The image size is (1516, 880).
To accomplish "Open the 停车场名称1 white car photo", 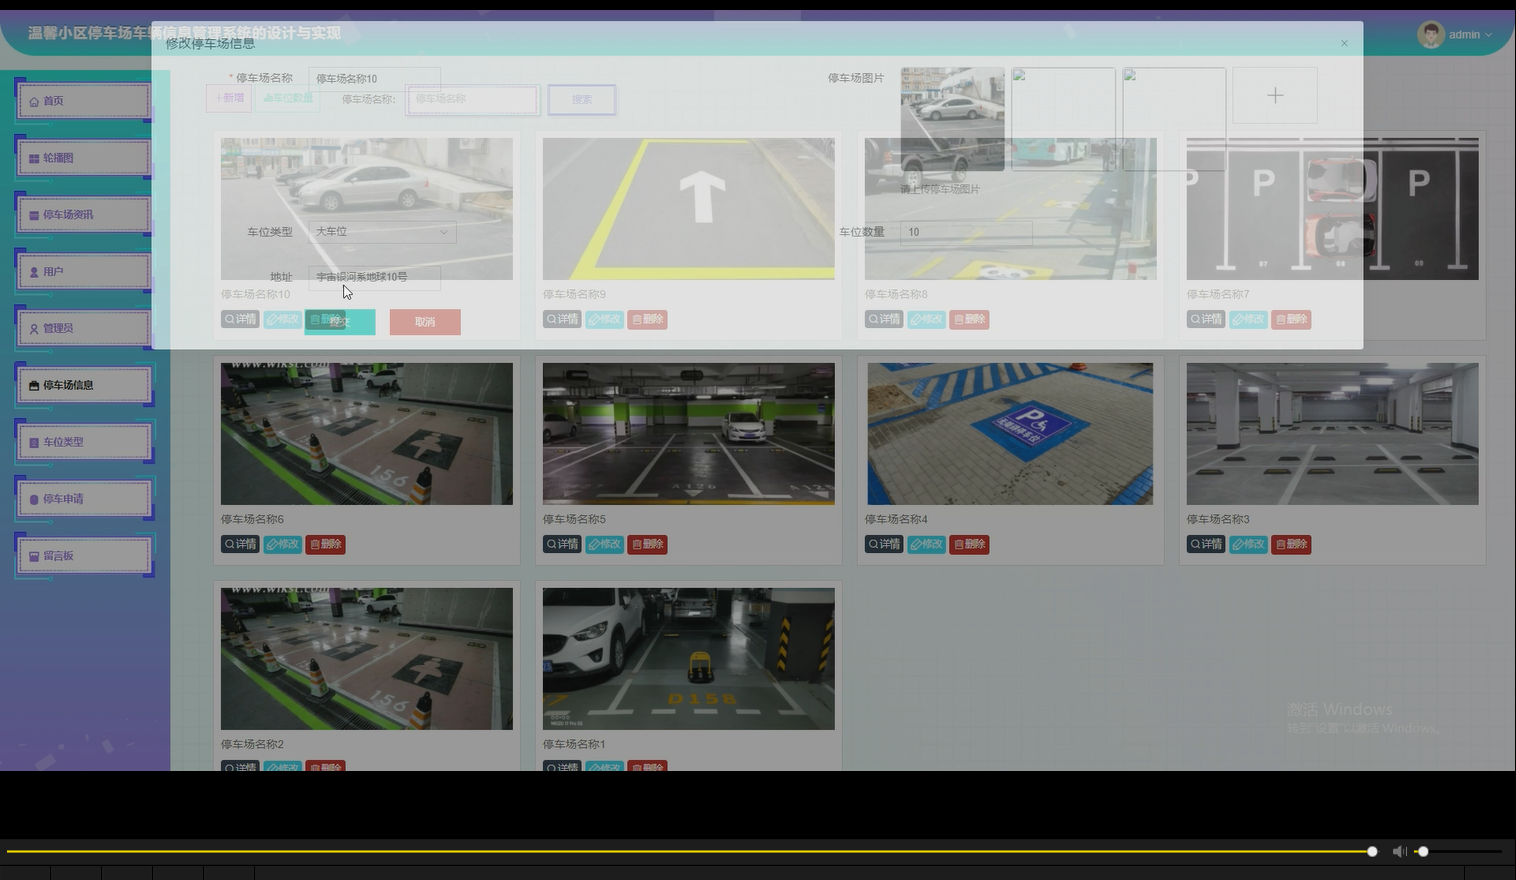I will coord(689,659).
